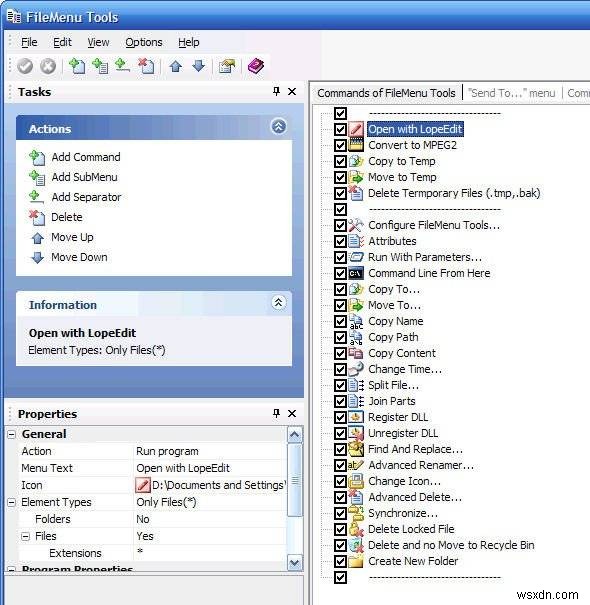Open the Edit menu
The height and width of the screenshot is (605, 590).
tap(62, 42)
